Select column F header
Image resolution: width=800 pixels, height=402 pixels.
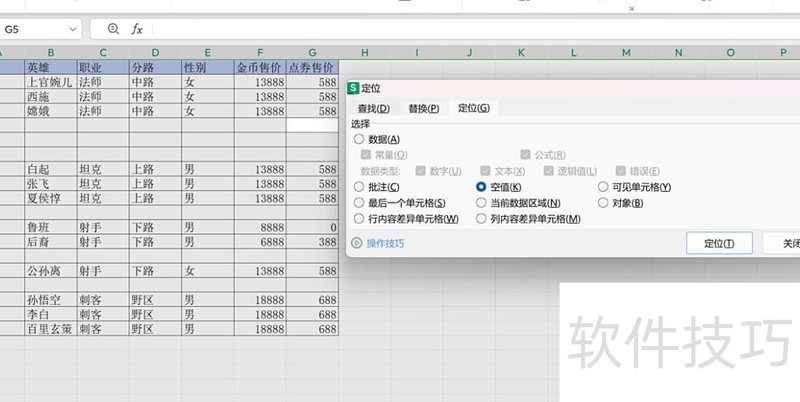(260, 52)
